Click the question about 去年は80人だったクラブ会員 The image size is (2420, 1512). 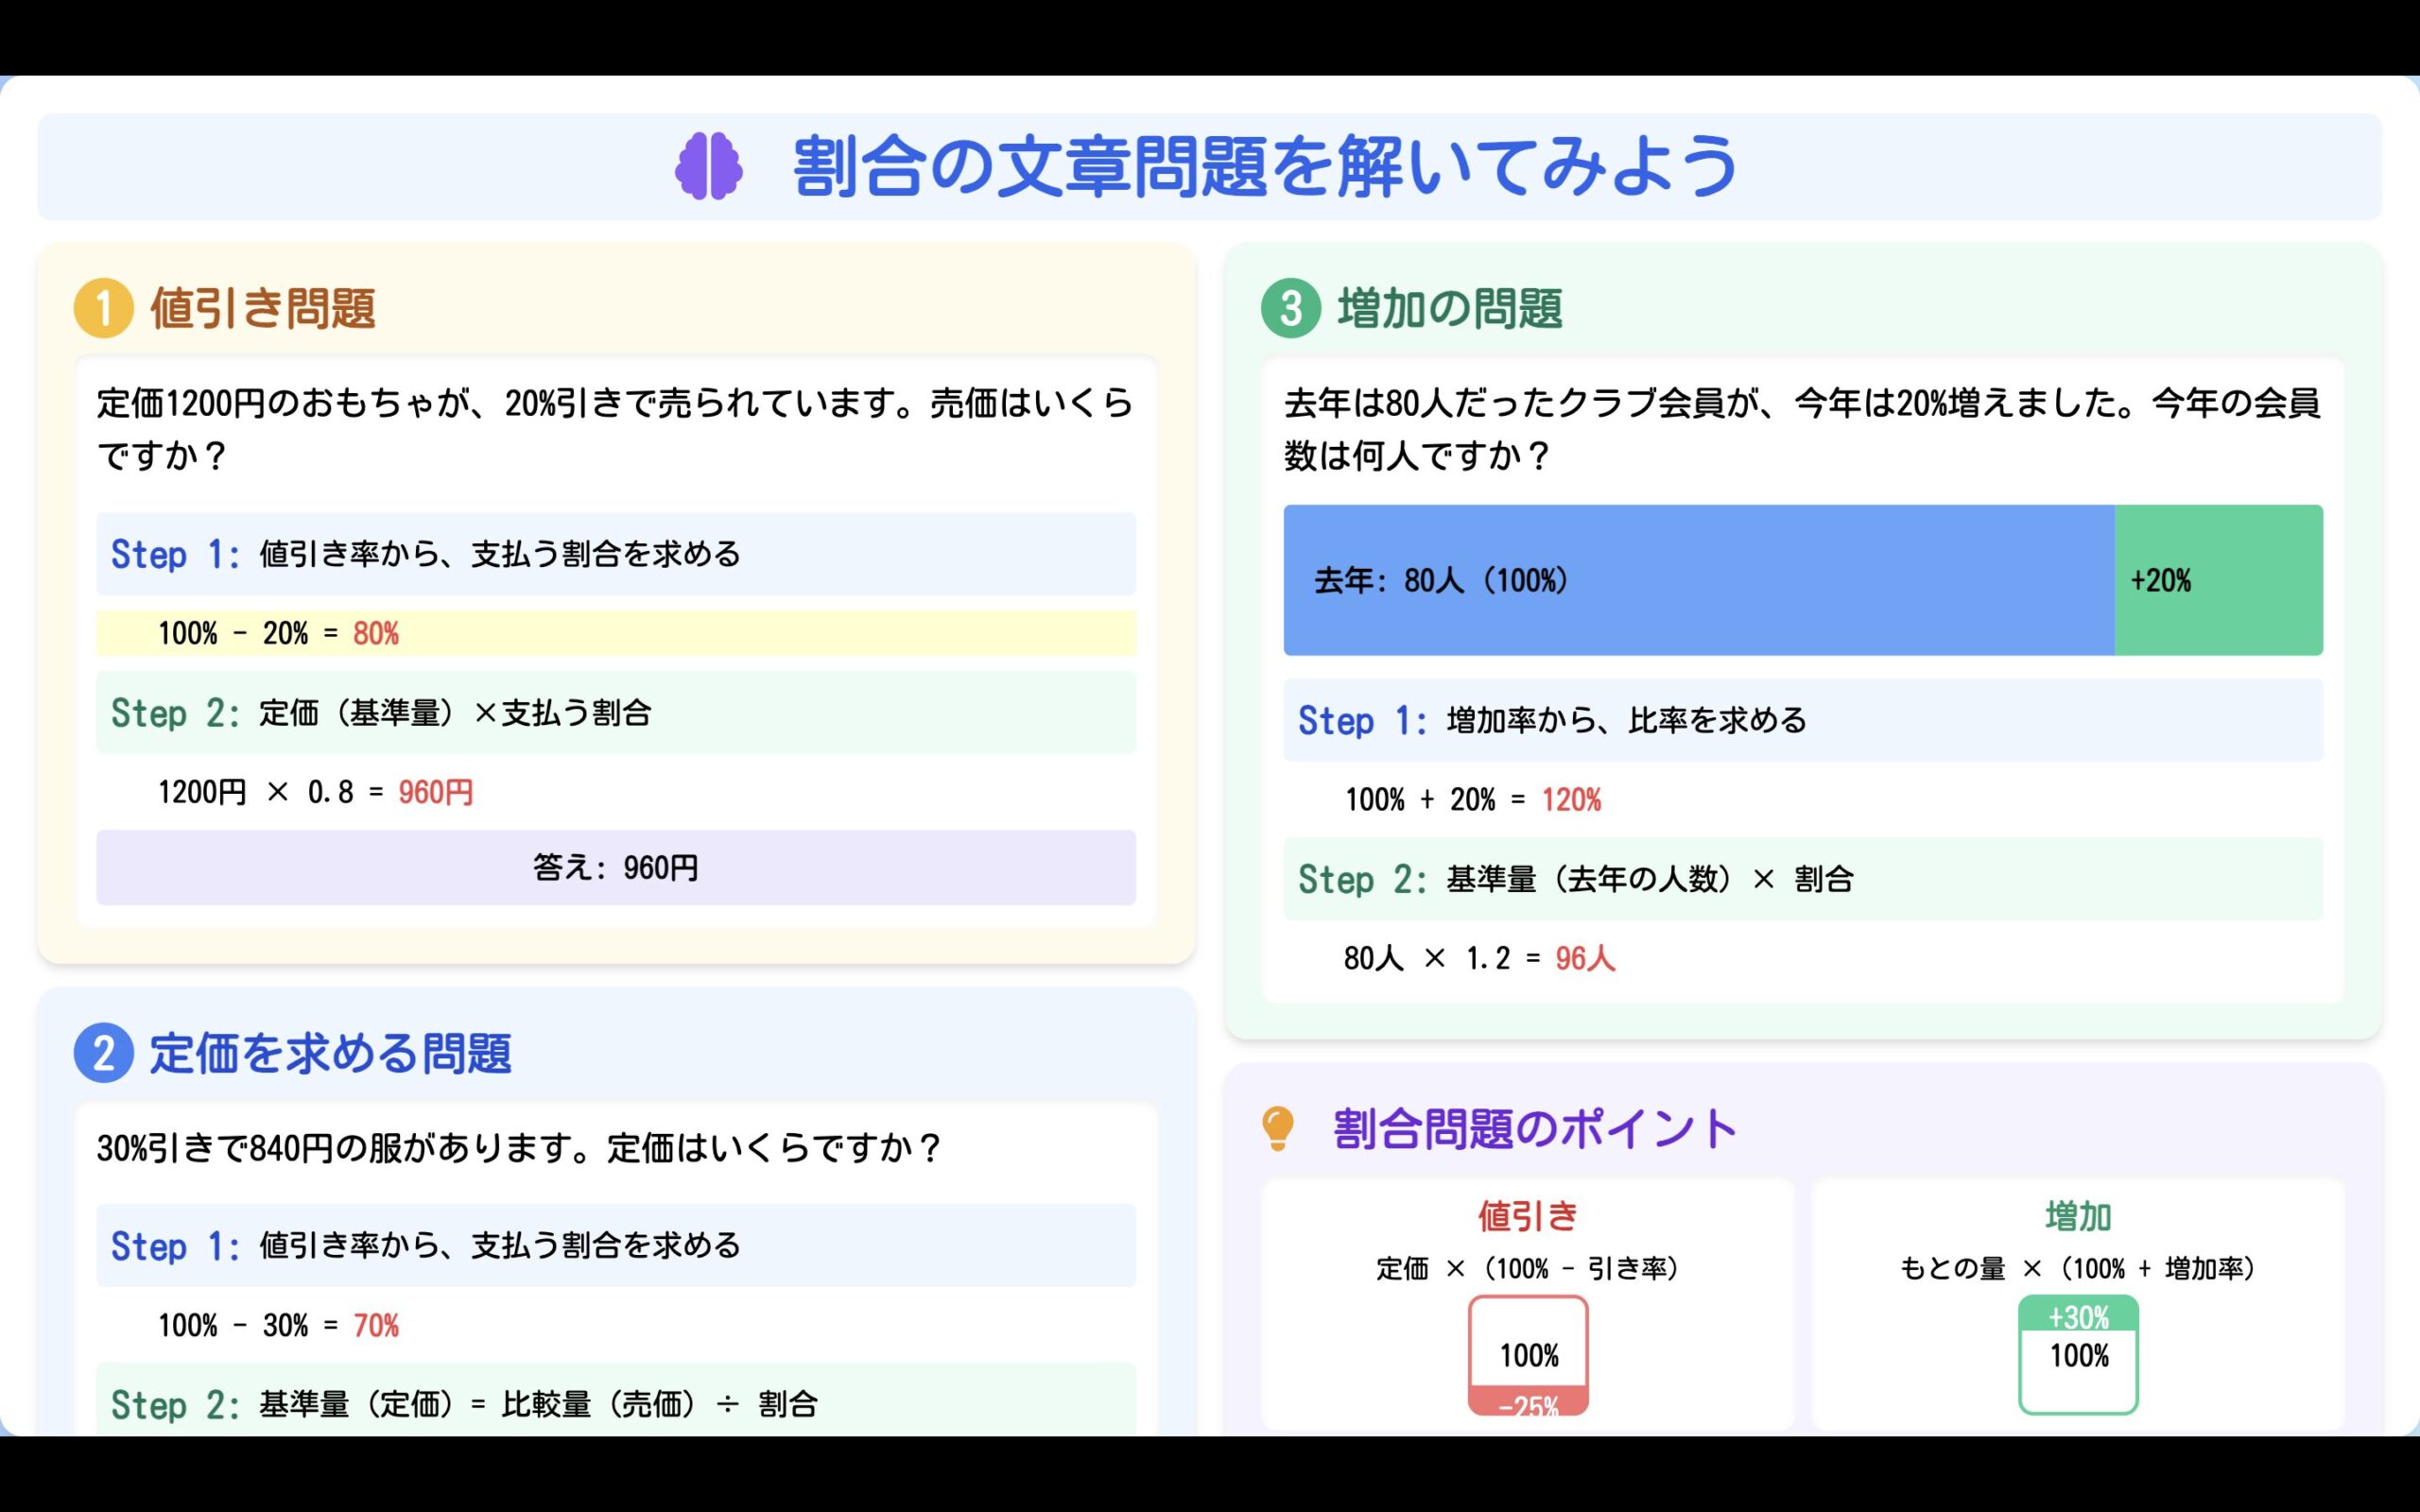click(1803, 429)
